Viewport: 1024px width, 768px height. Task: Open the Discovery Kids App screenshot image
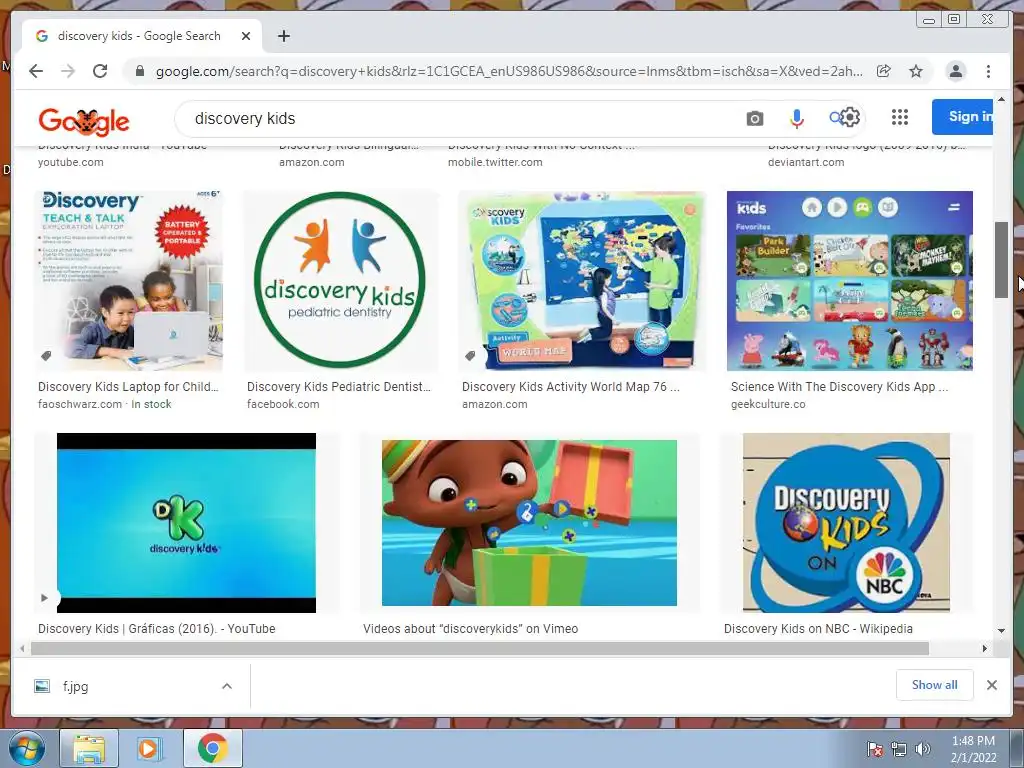click(x=850, y=281)
